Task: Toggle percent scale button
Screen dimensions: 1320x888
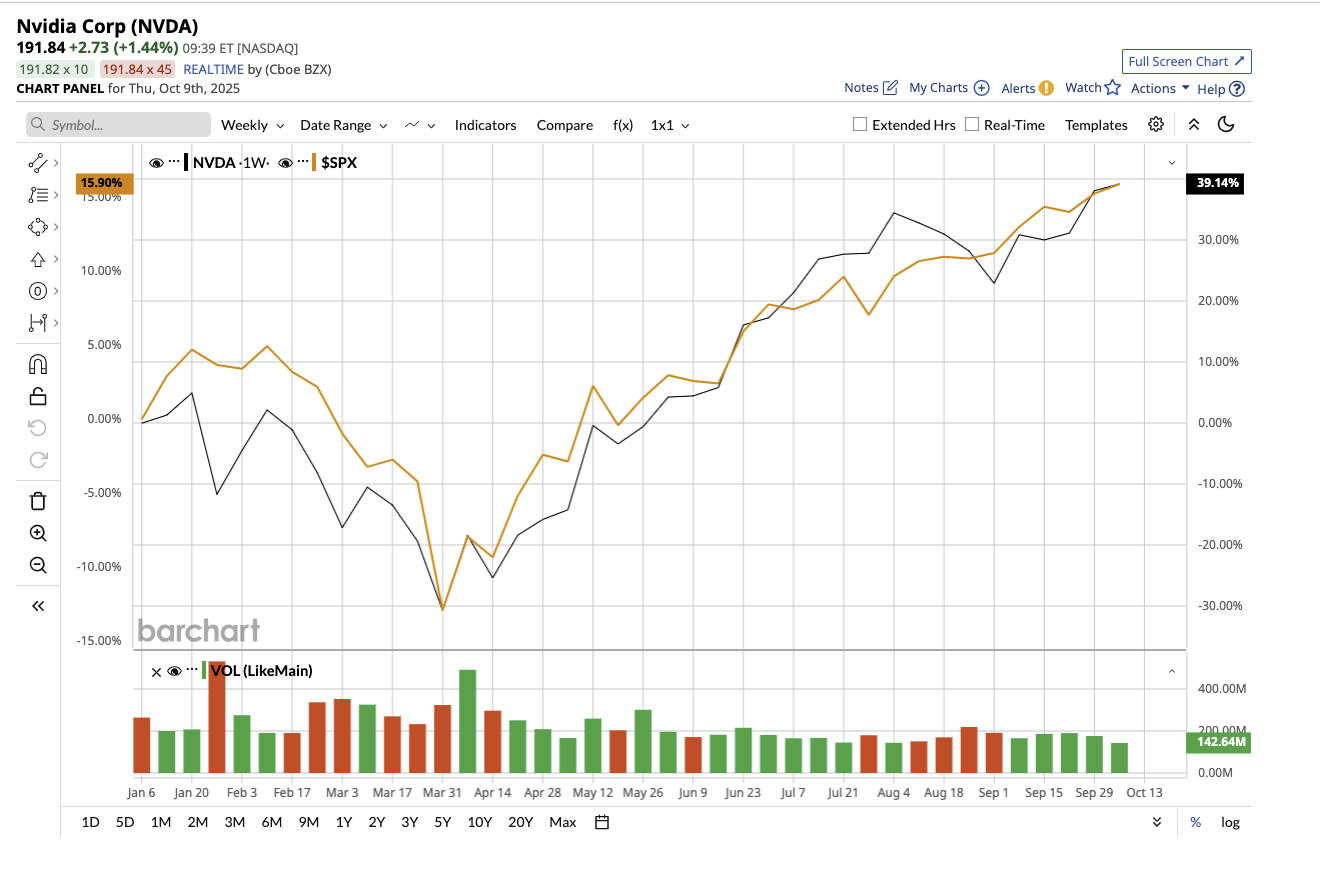Action: [x=1196, y=822]
